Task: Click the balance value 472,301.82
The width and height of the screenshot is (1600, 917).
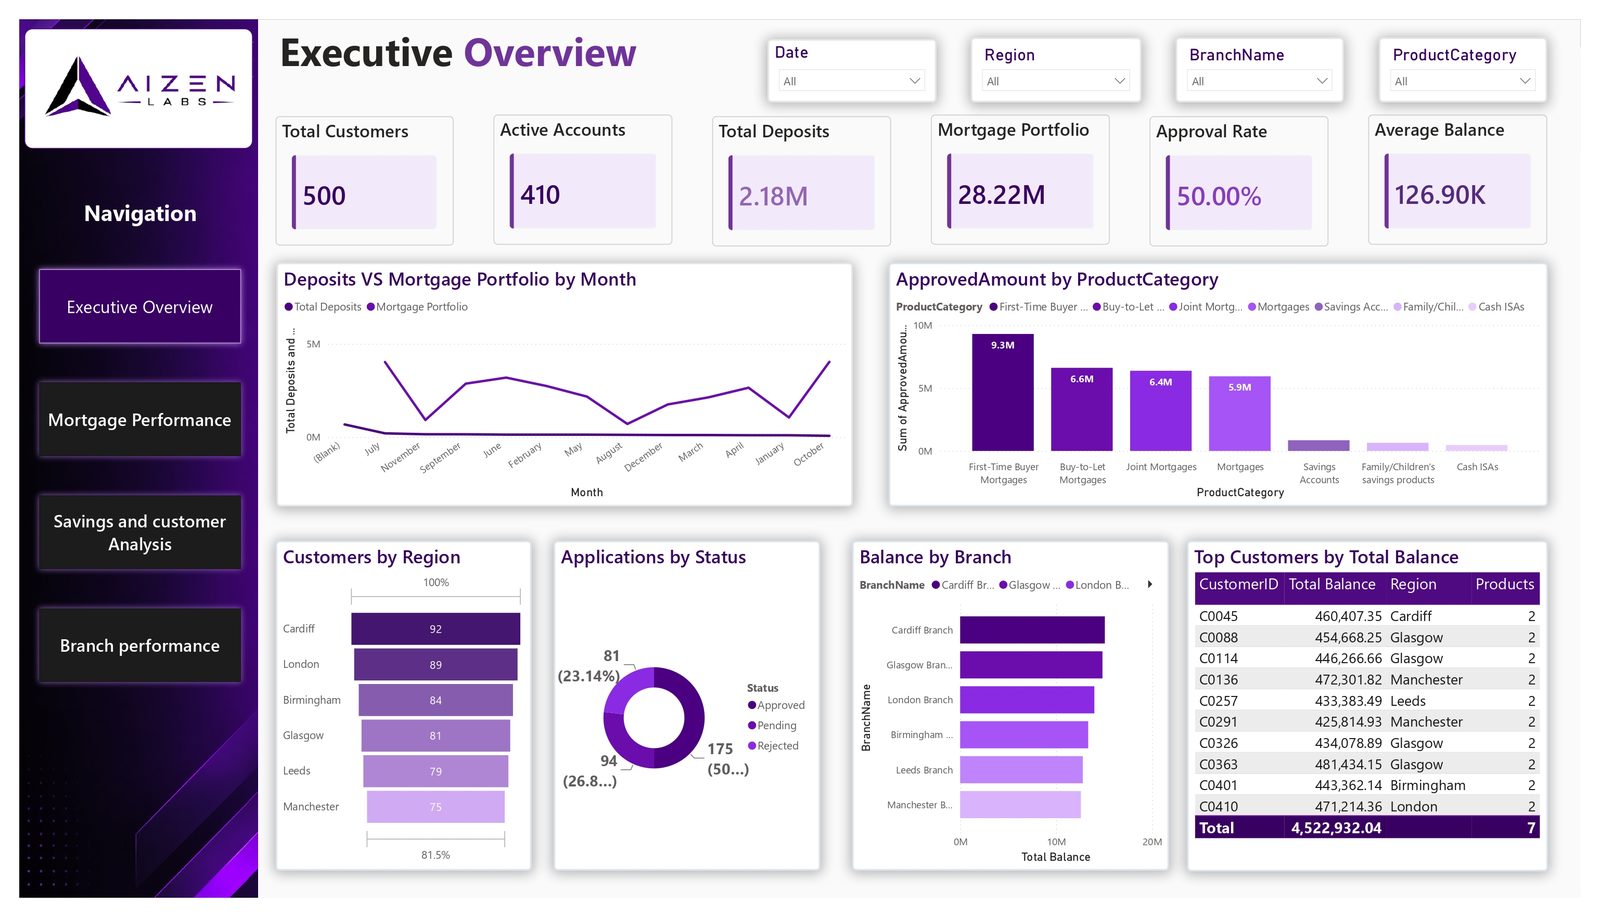Action: [1348, 680]
